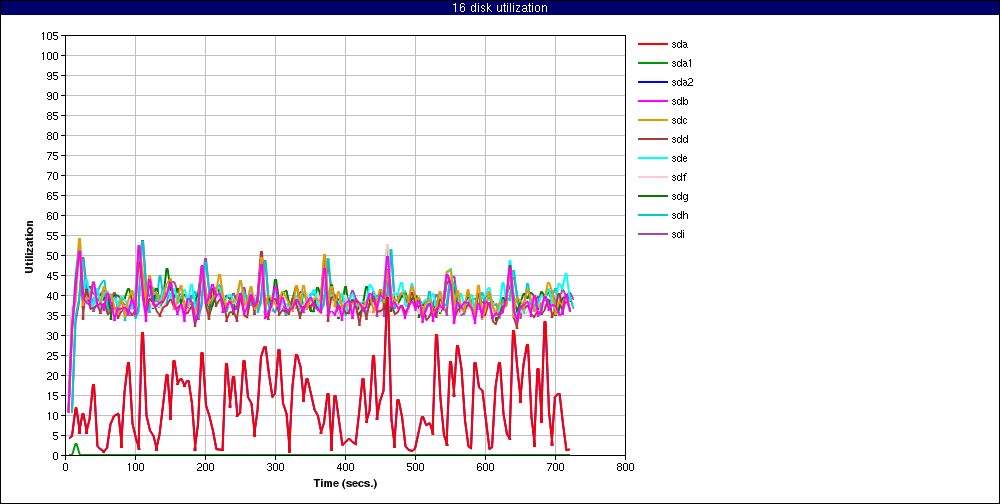The height and width of the screenshot is (504, 1000).
Task: Click the '16 disk utilization' chart title
Action: pos(500,8)
